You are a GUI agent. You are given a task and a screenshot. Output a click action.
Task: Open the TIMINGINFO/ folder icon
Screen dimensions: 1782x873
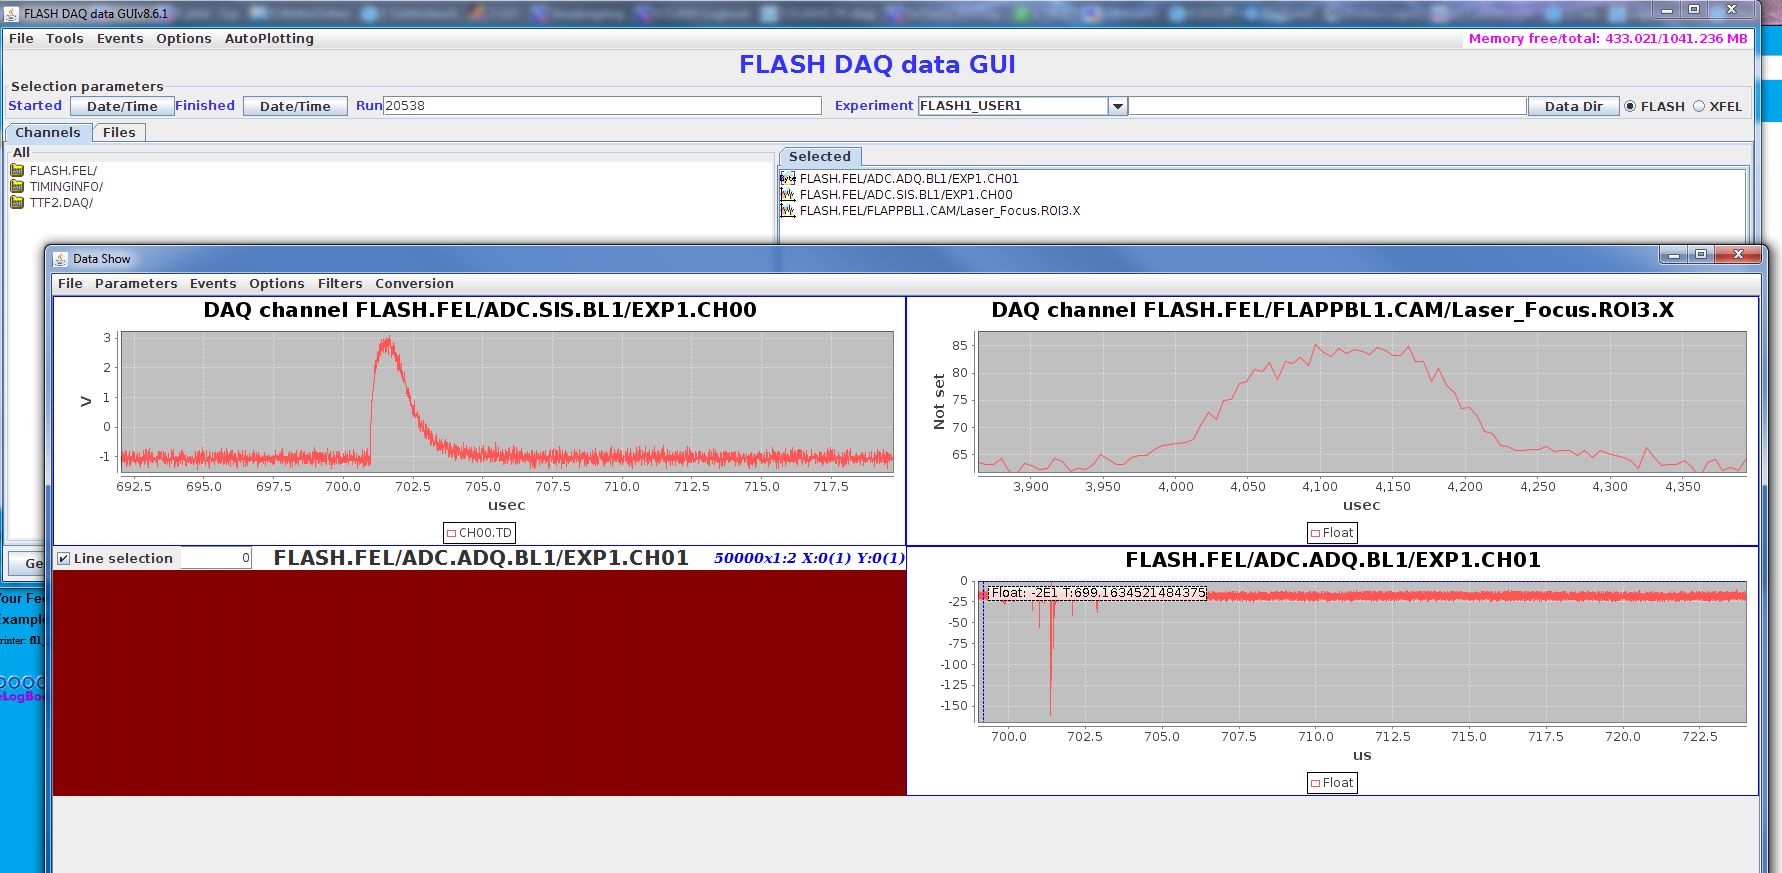tap(17, 186)
